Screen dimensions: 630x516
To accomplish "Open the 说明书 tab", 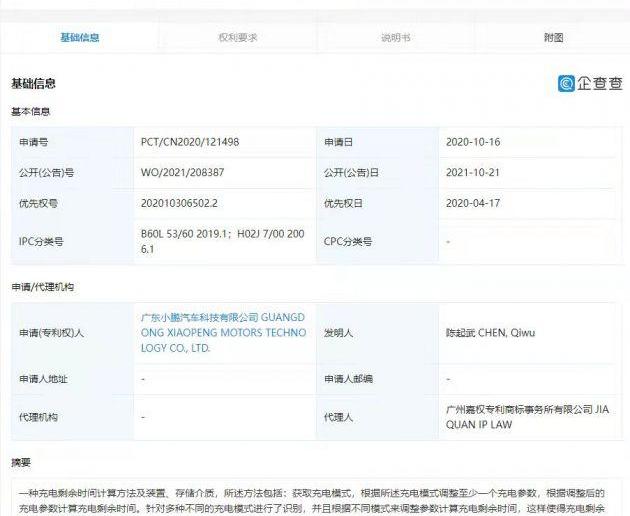I will pos(395,37).
